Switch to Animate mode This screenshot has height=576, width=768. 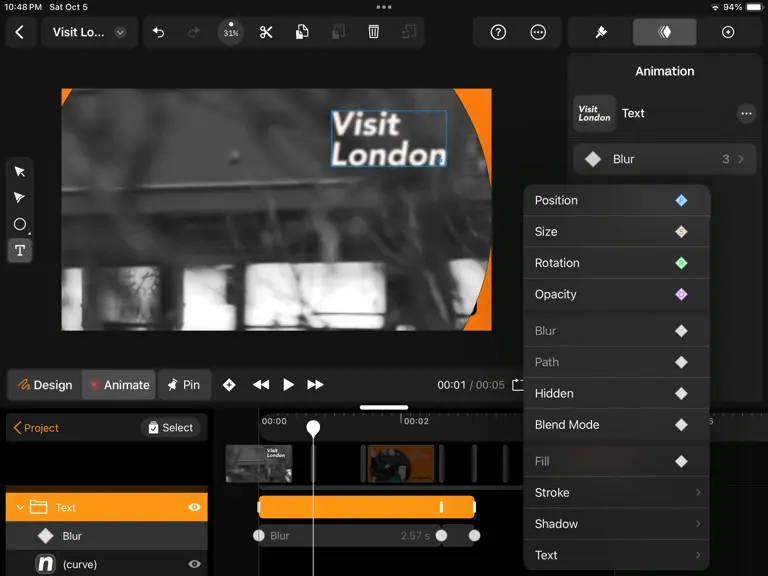(x=119, y=385)
